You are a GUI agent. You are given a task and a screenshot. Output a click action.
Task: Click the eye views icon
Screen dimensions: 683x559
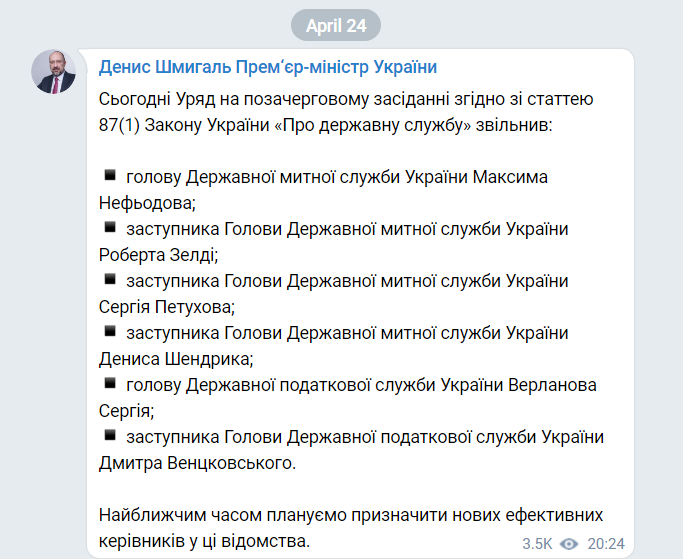tap(570, 544)
